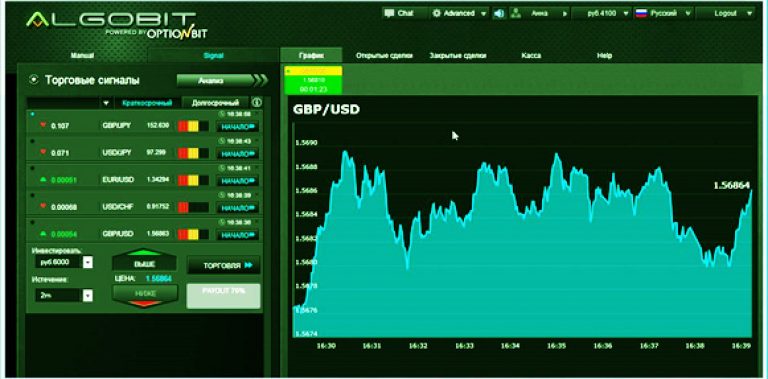Viewport: 768px width, 379px height.
Task: Click clock icon in GBP/JPY row
Action: (x=221, y=114)
